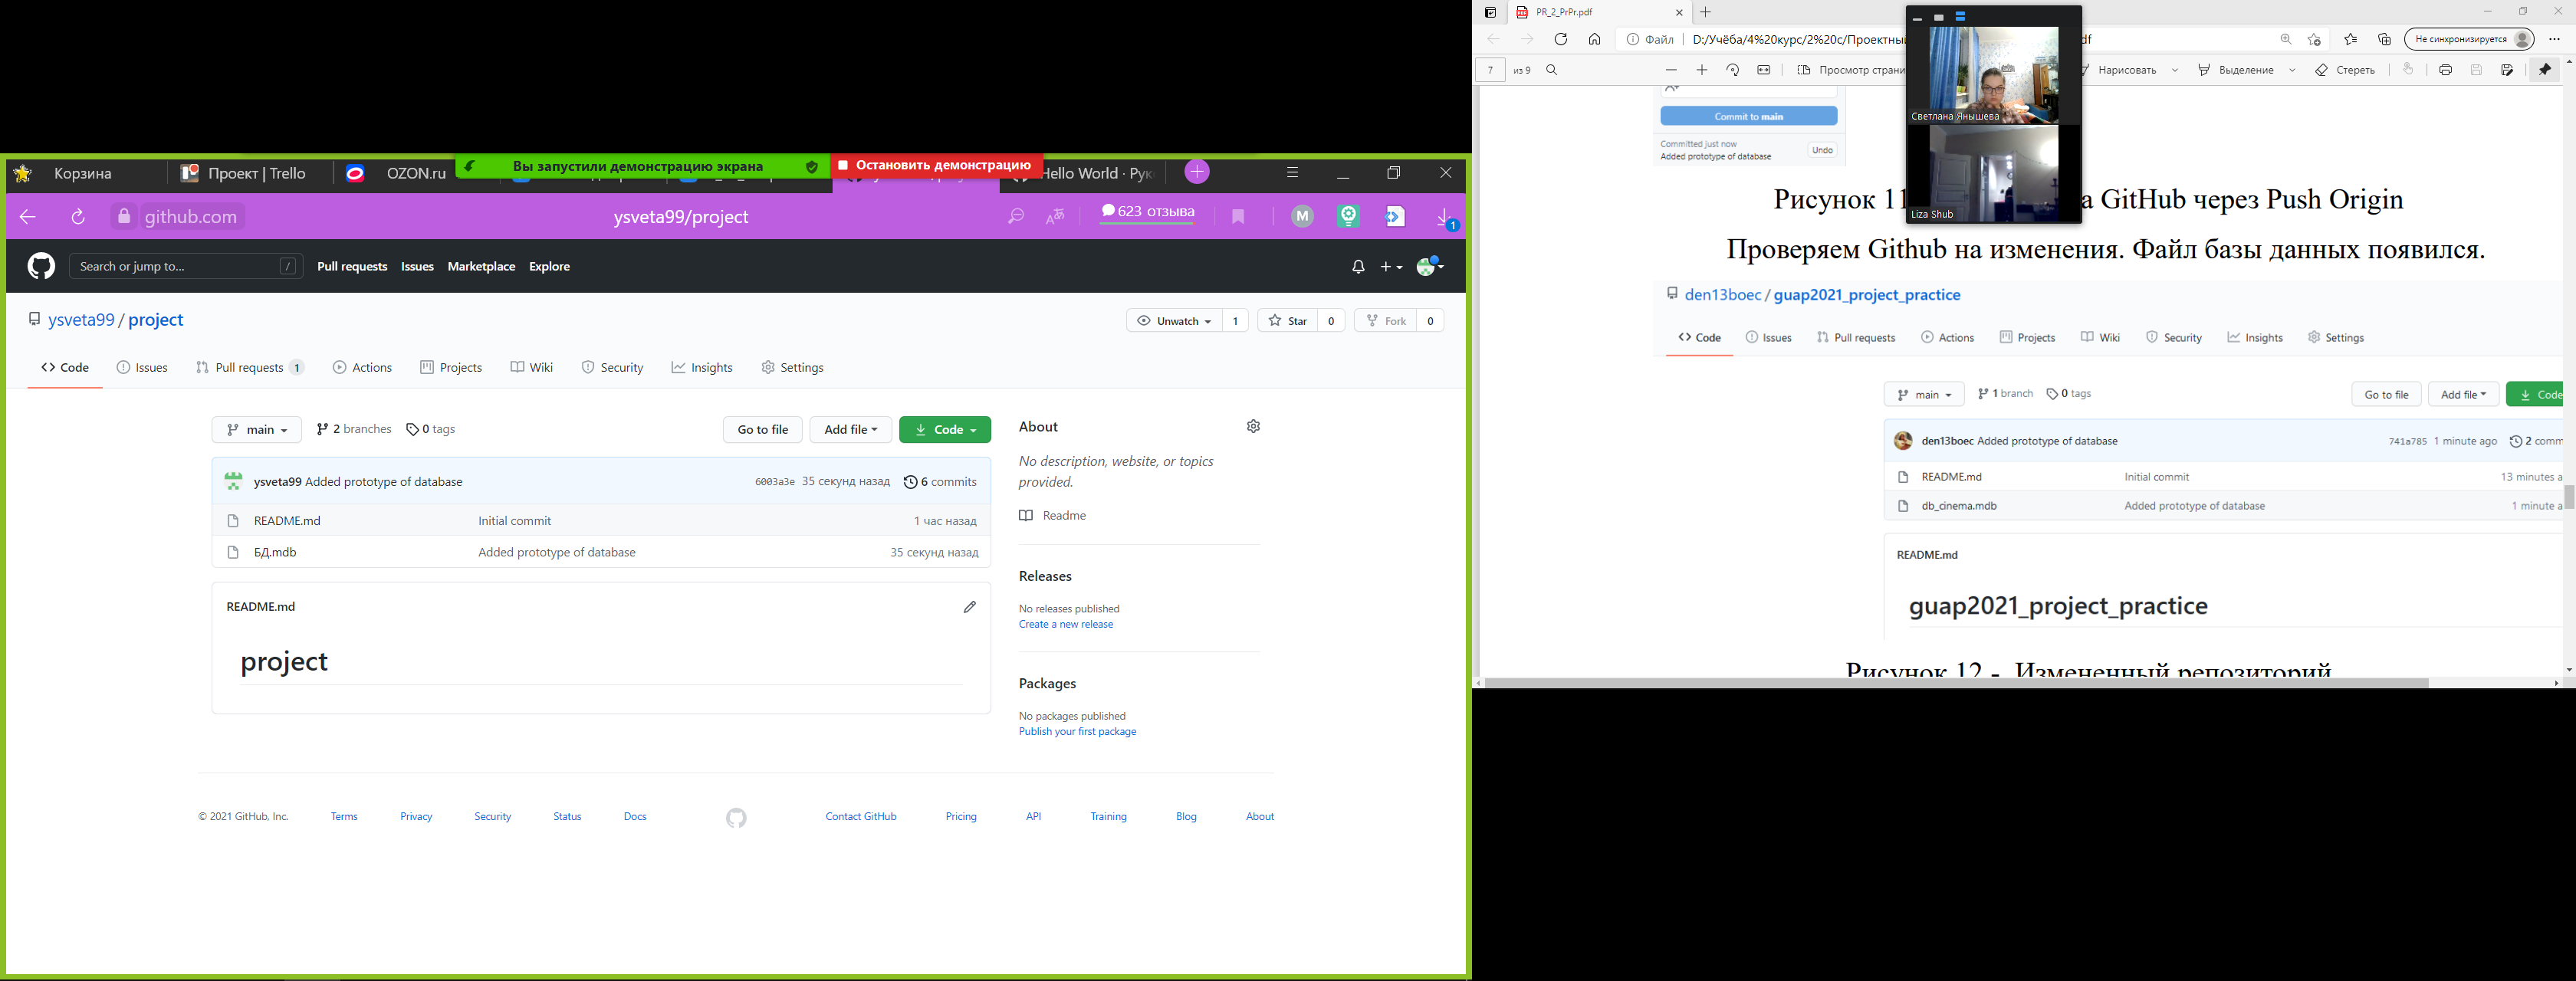Open commit hash 6003a3e
The width and height of the screenshot is (2576, 981).
[774, 482]
